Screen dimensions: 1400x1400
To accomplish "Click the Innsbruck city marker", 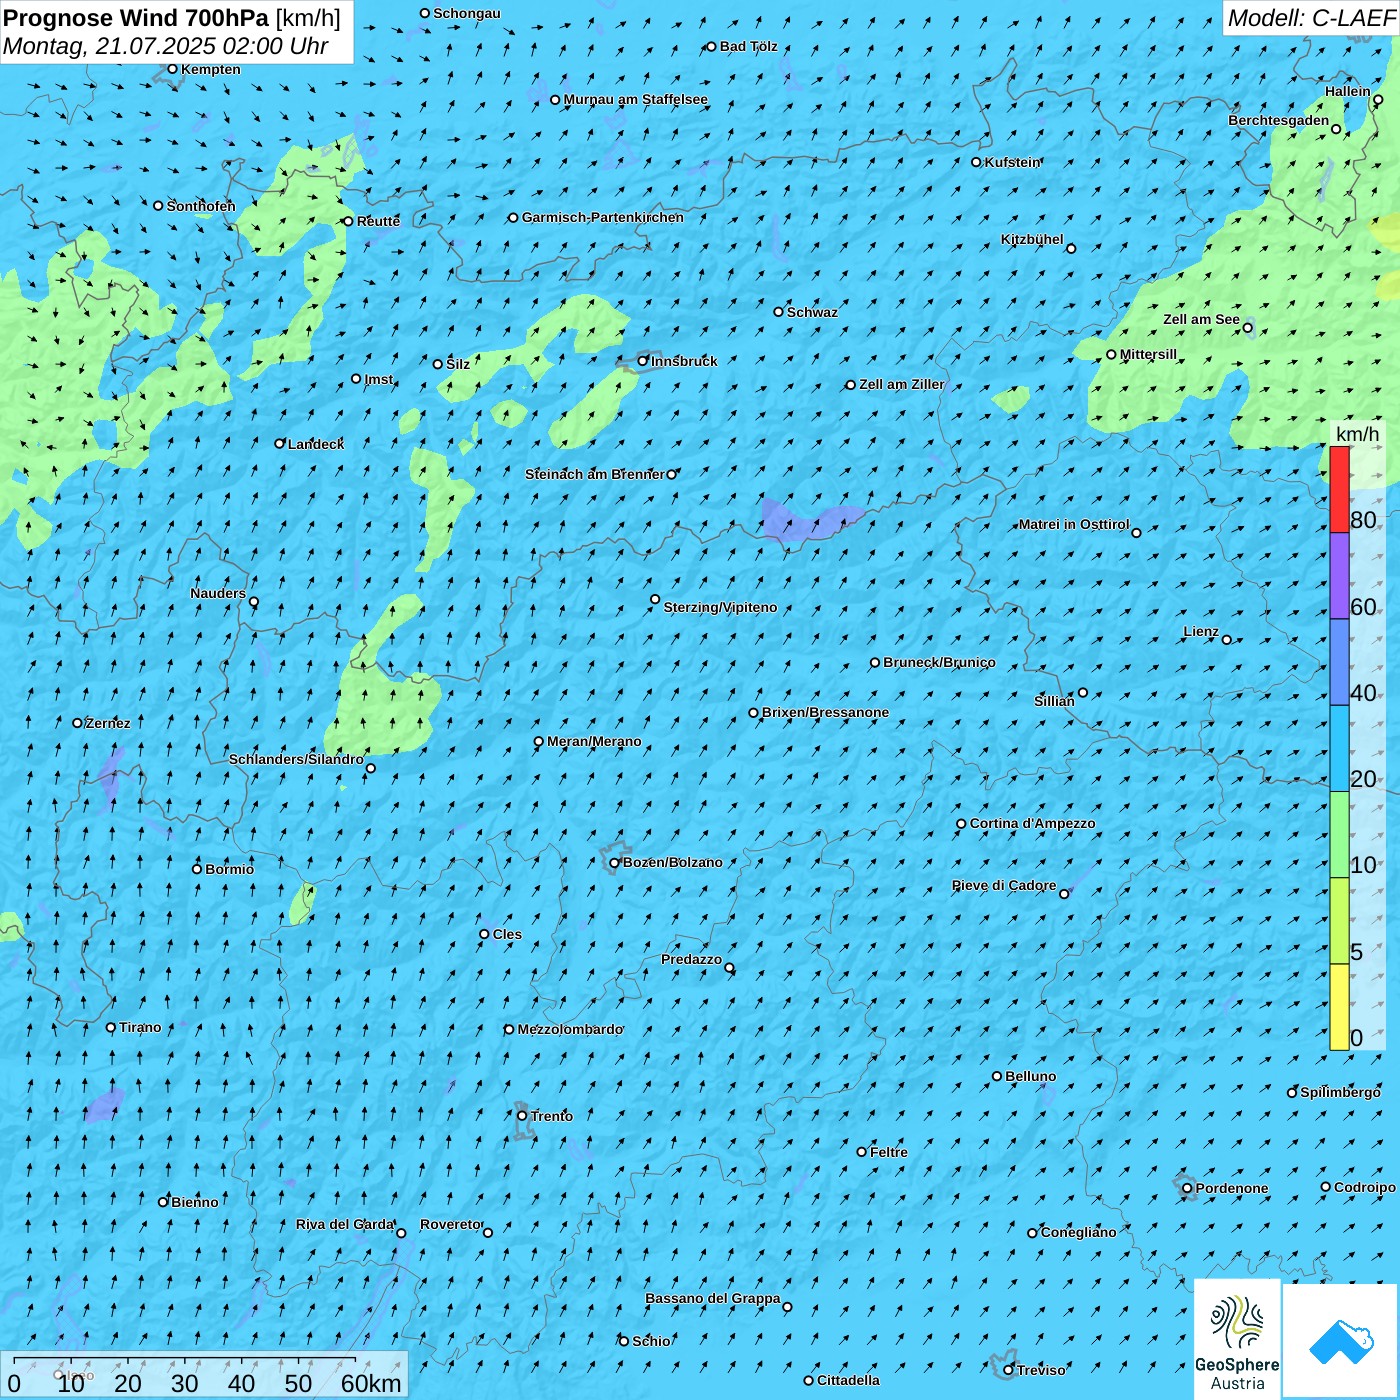I will coord(643,361).
